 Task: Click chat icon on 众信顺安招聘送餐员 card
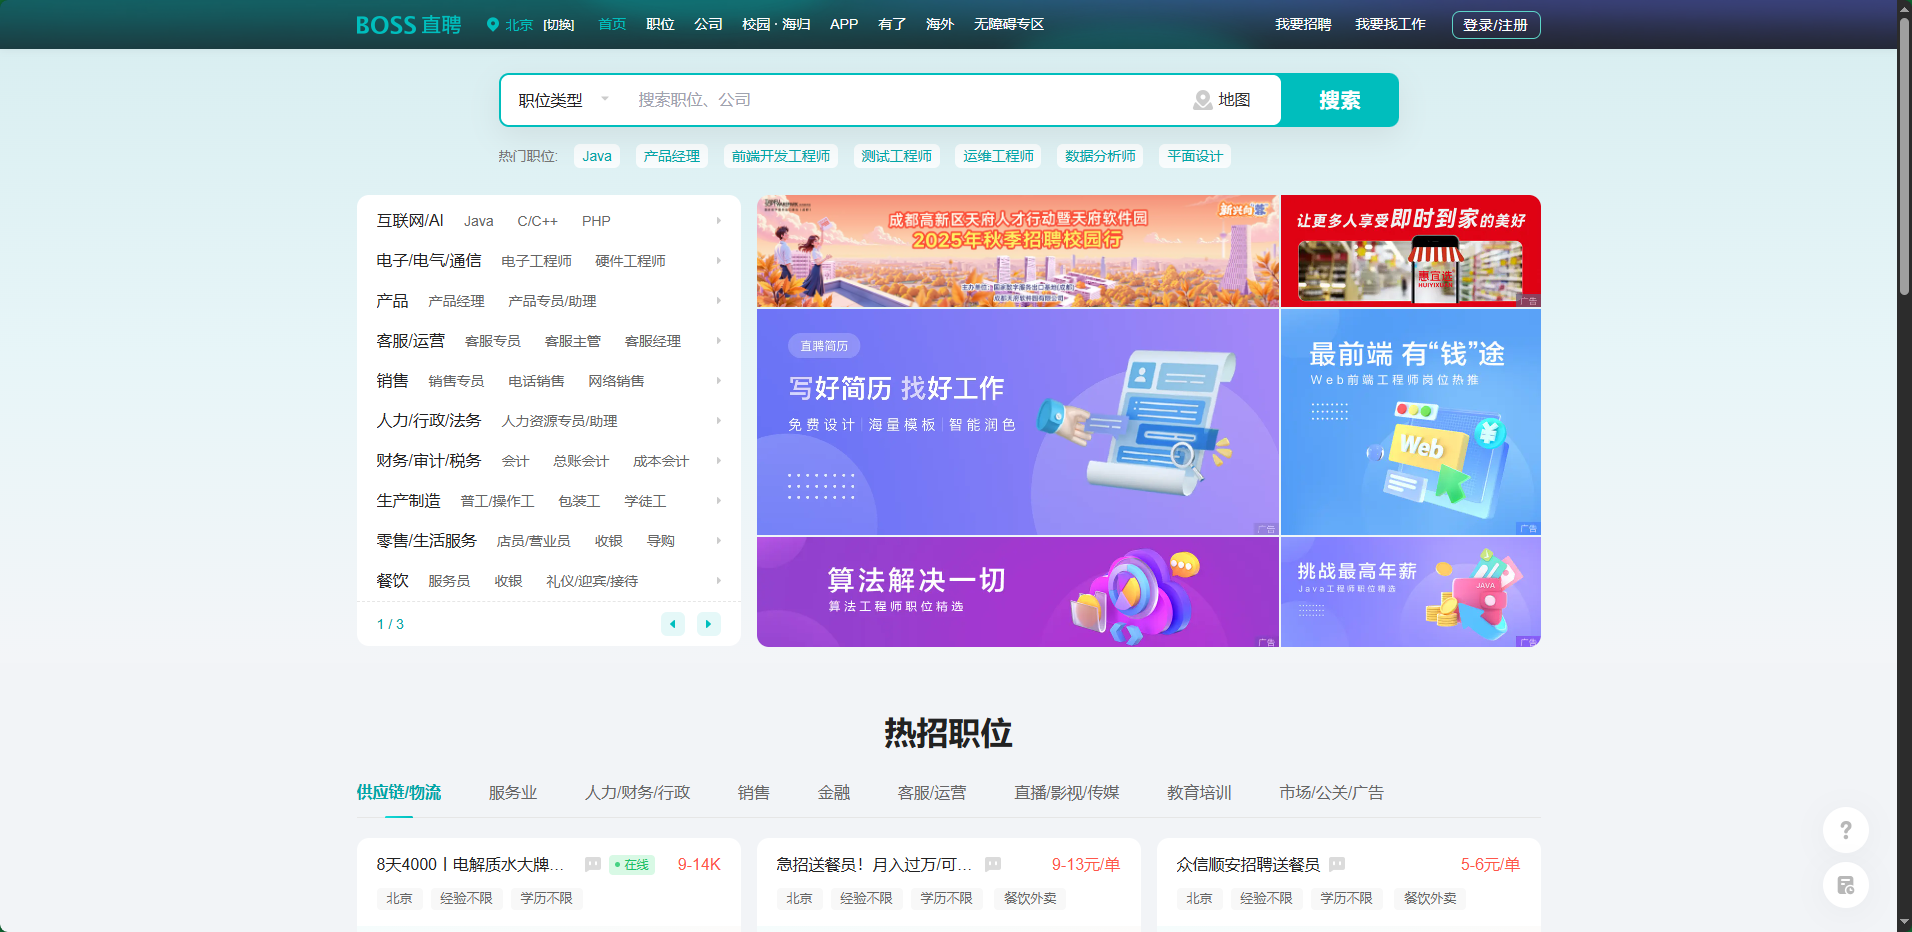[1337, 864]
